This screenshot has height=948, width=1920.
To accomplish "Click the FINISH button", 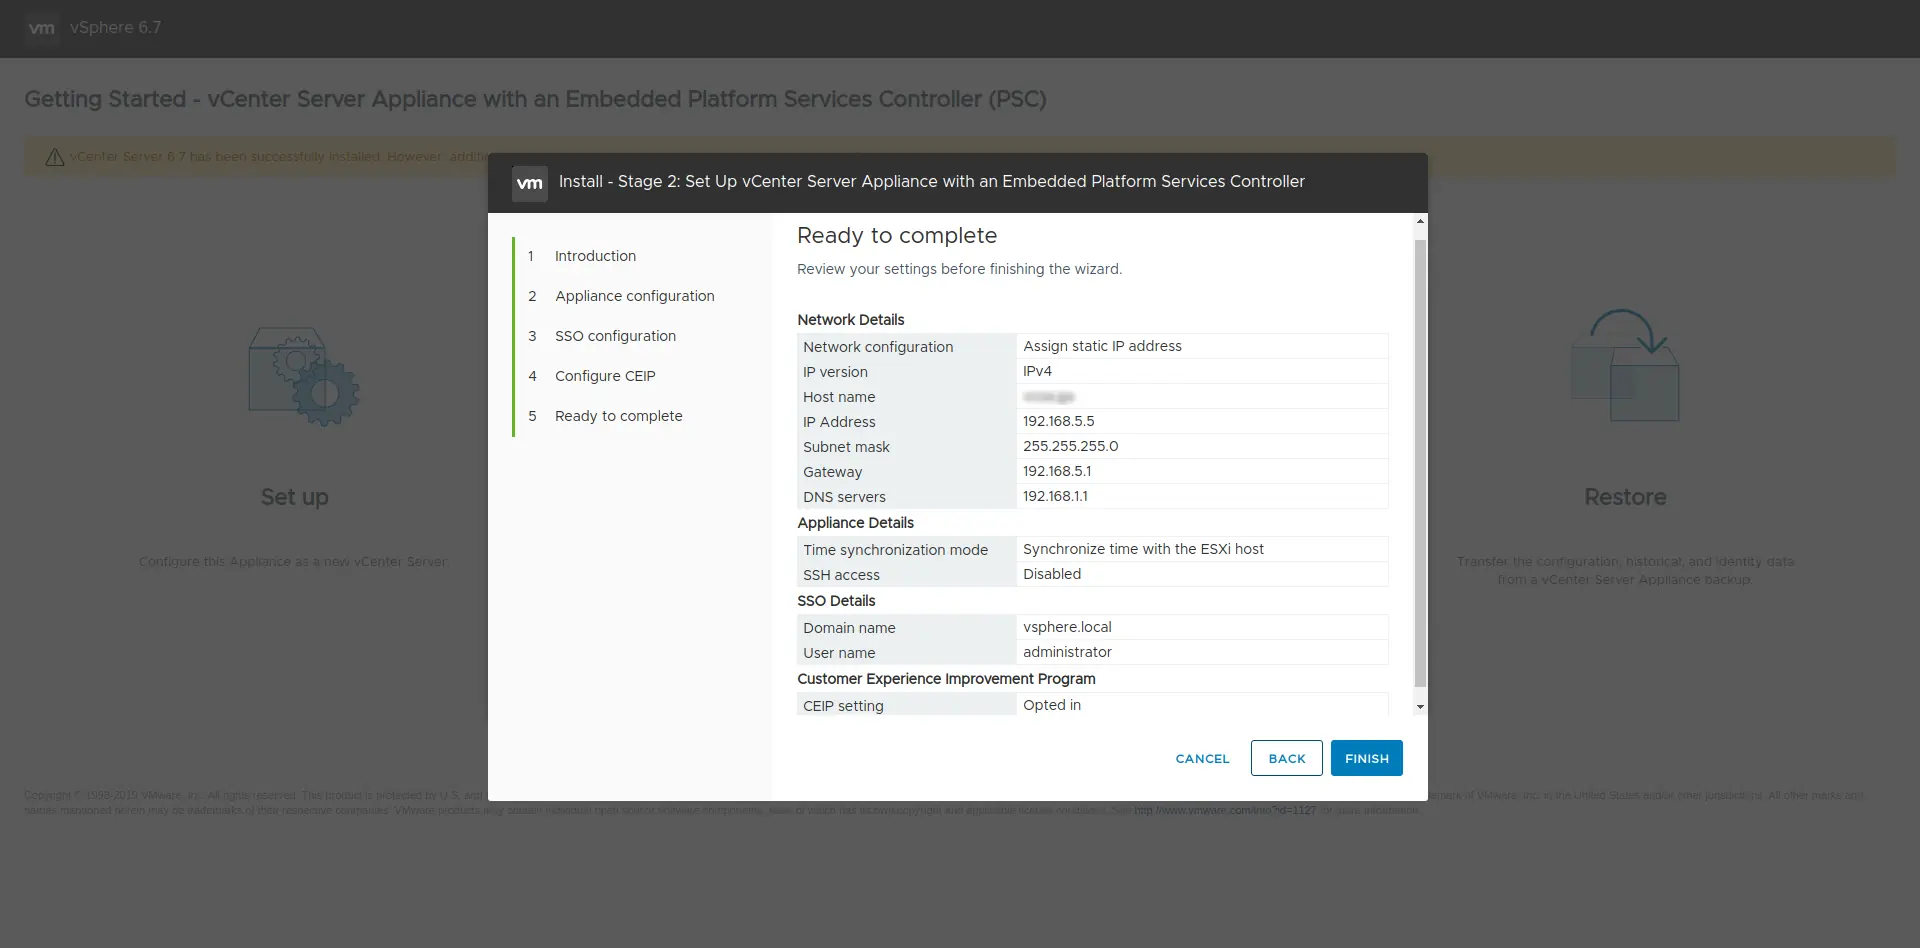I will [1366, 758].
